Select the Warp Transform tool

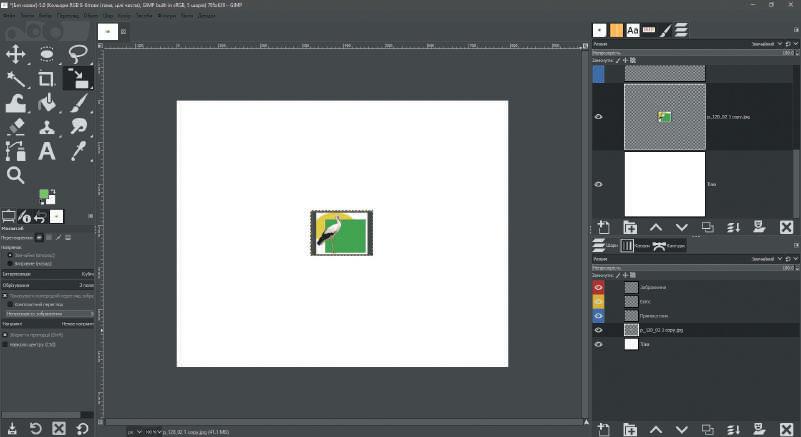pos(16,103)
